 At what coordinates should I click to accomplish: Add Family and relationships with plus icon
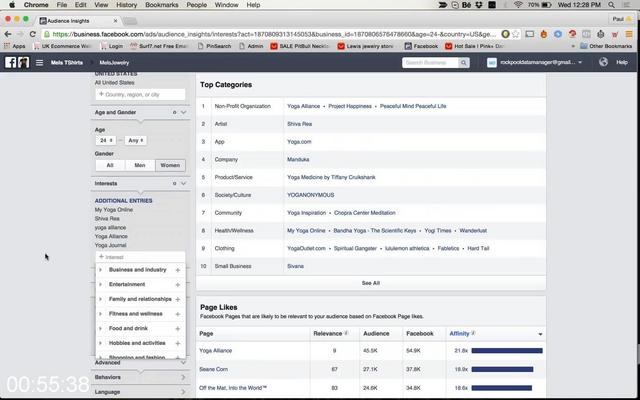178,300
